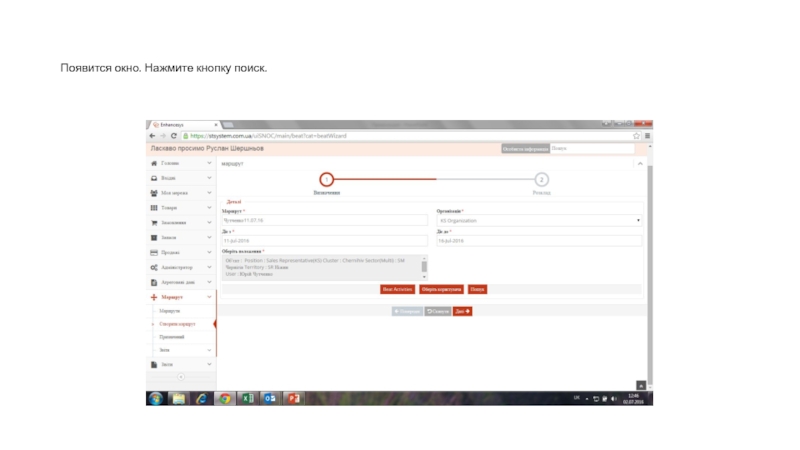The image size is (800, 450).
Task: Reload the page with the refresh icon
Action: pos(173,136)
